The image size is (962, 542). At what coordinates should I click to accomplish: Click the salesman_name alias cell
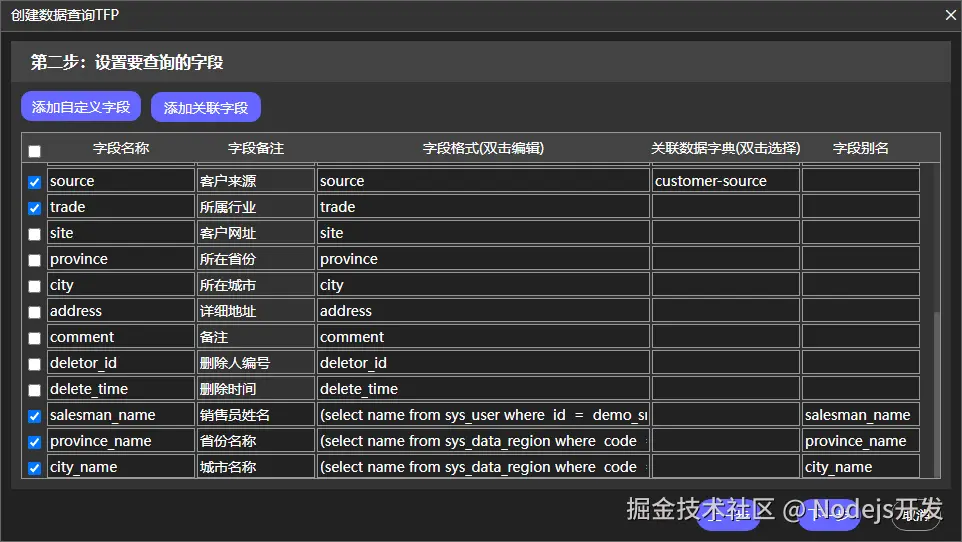click(861, 414)
